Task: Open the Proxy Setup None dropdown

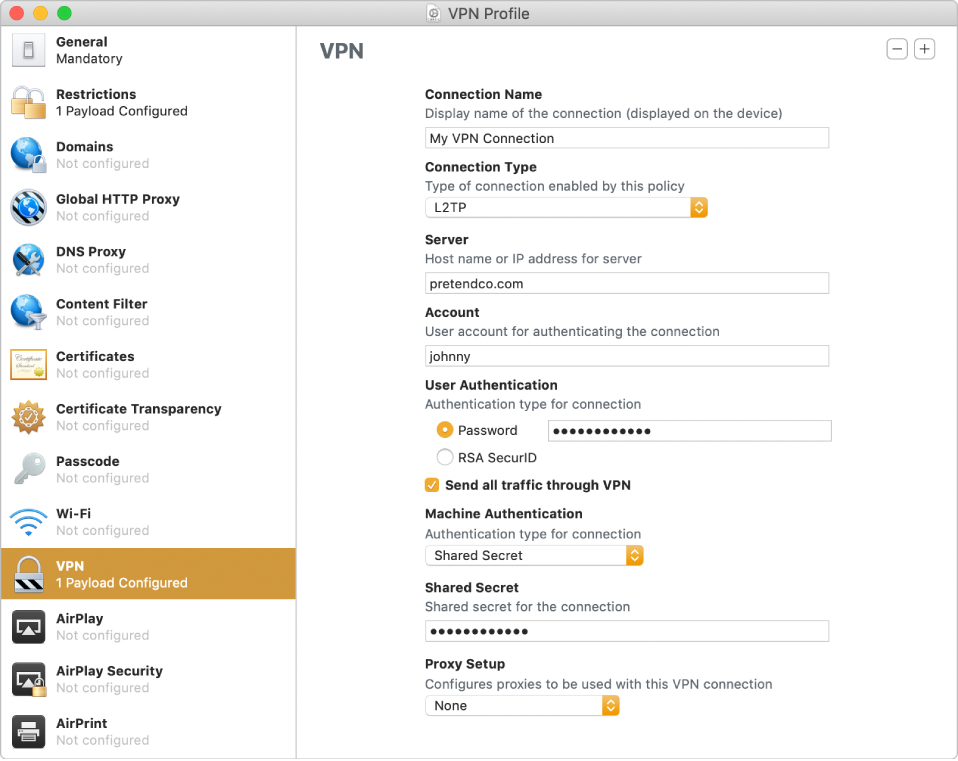Action: tap(522, 706)
